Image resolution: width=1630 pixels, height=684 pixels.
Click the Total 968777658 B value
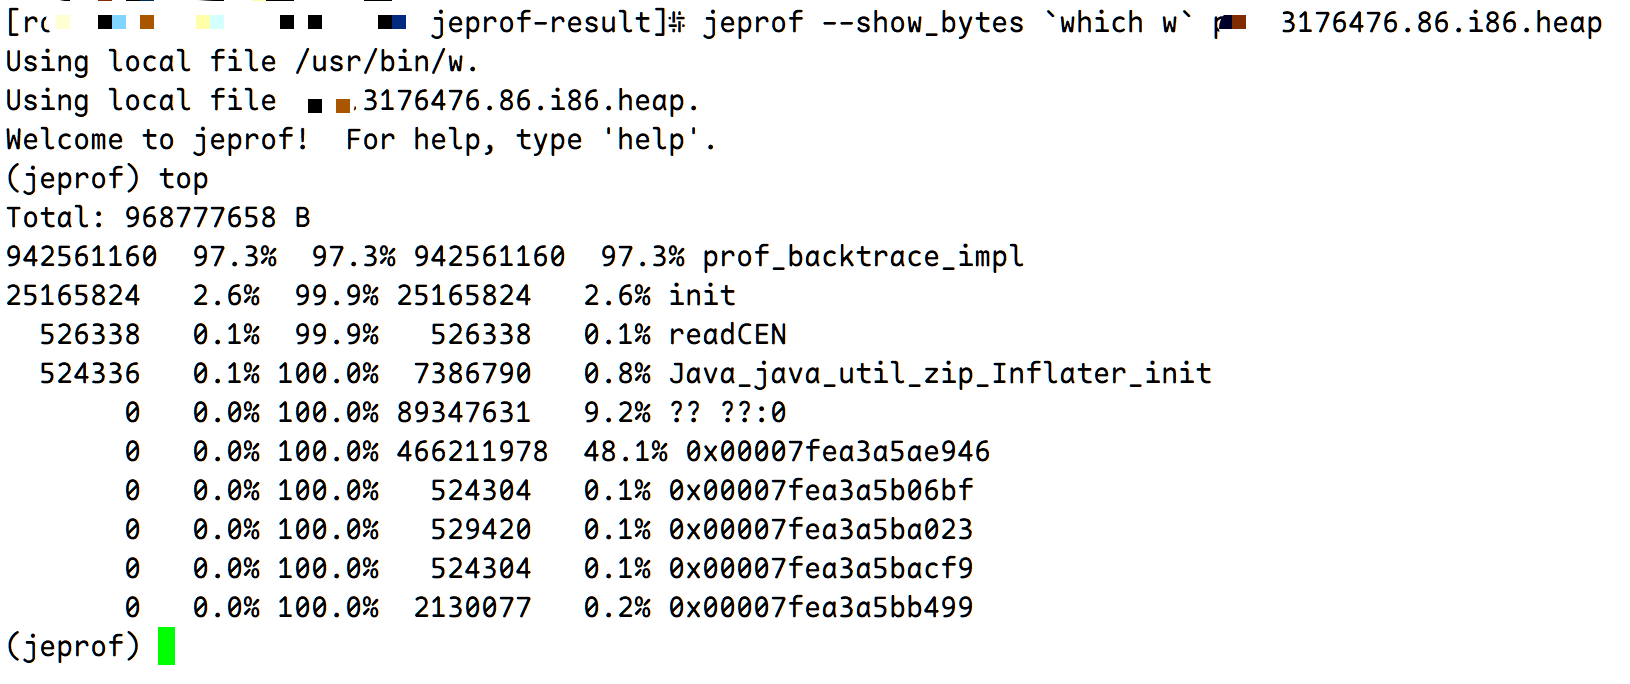point(217,217)
